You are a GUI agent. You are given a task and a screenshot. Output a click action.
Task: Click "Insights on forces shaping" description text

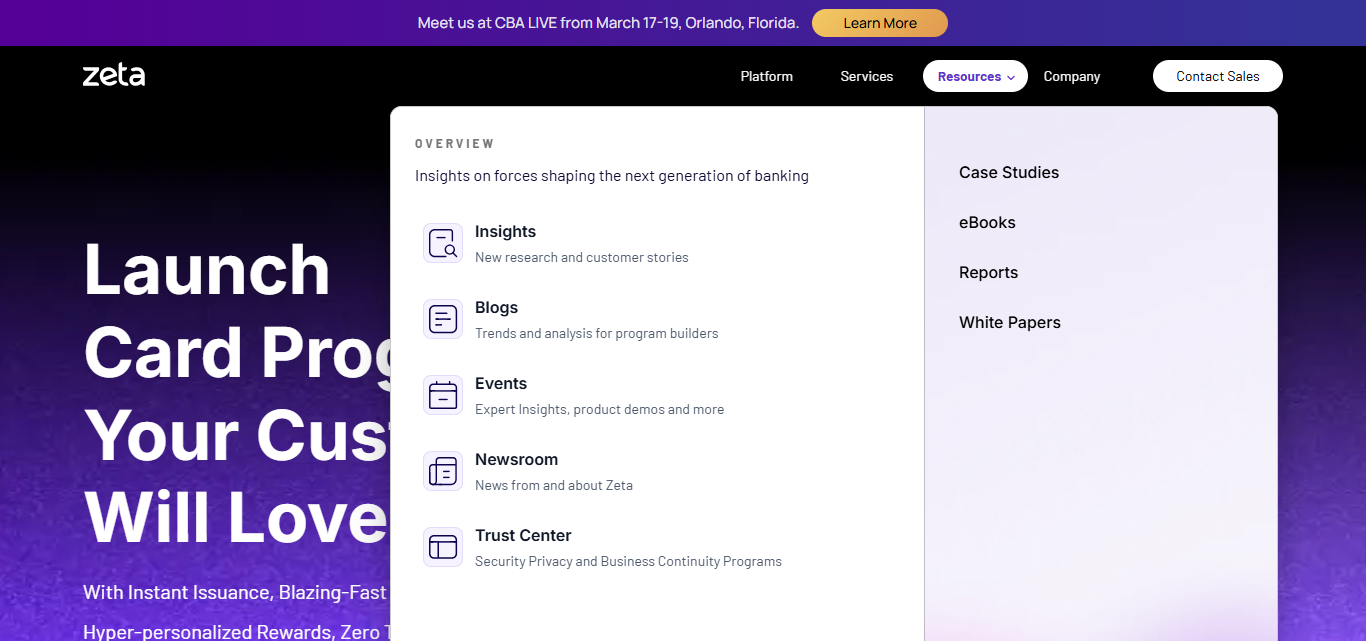(612, 176)
